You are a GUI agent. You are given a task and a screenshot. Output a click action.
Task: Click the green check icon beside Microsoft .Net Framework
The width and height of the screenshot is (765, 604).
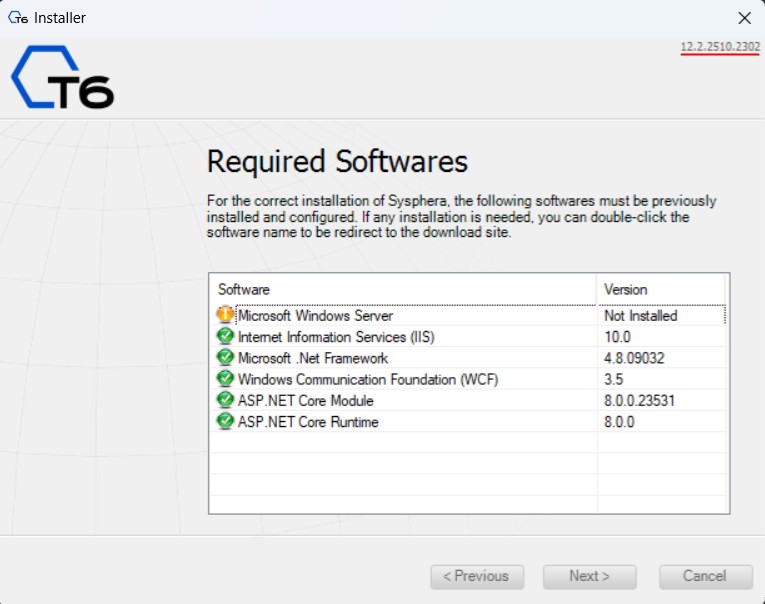coord(225,358)
